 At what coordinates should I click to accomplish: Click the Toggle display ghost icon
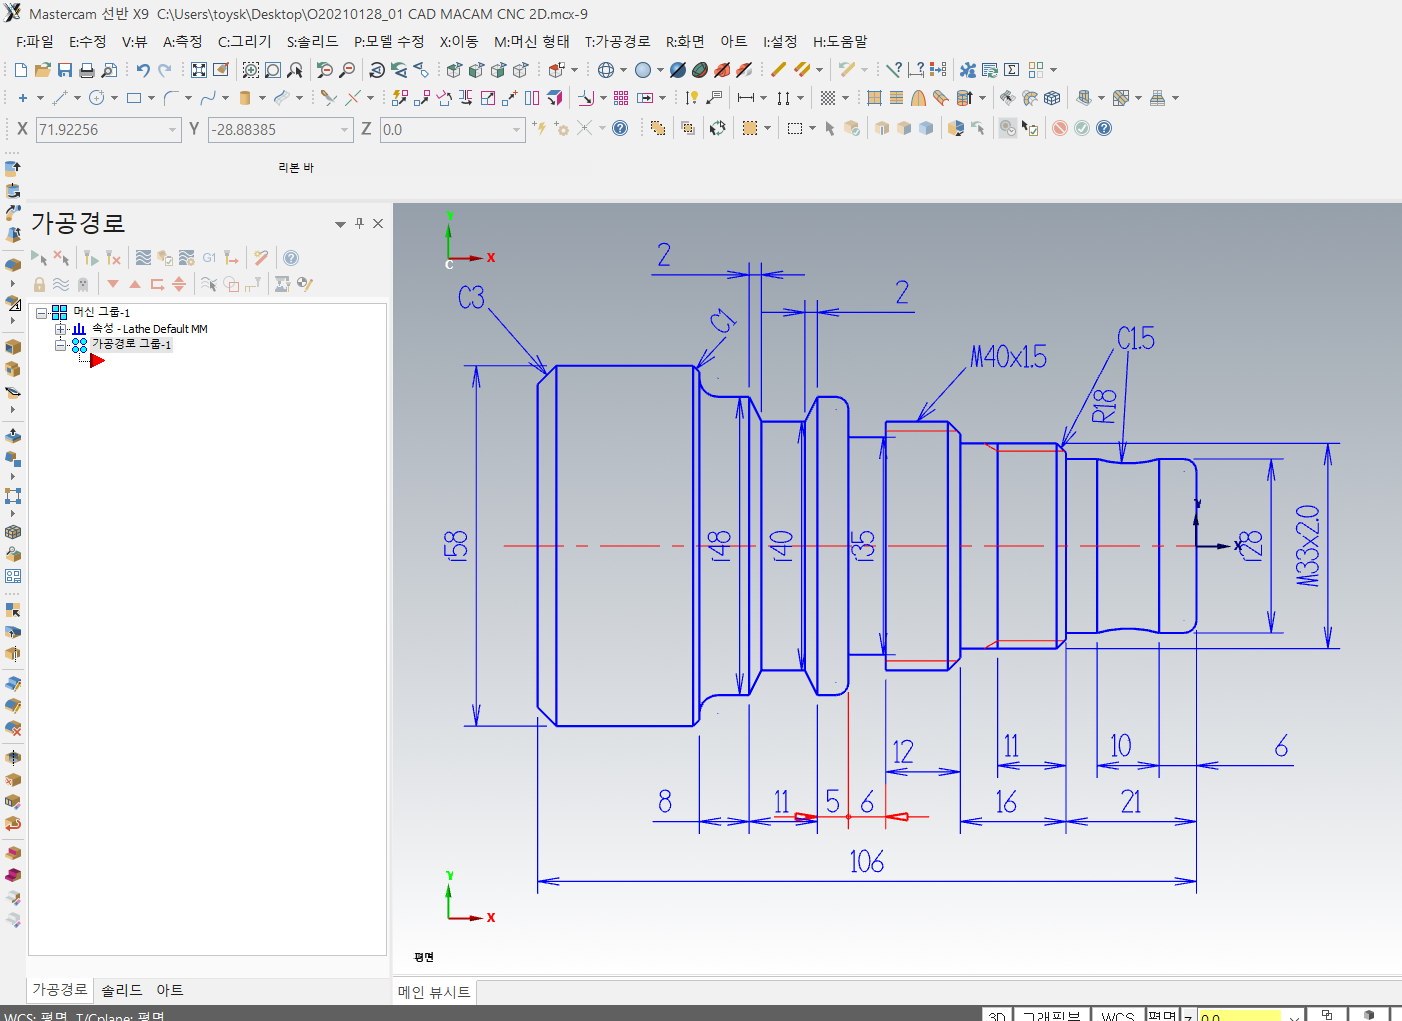click(83, 284)
